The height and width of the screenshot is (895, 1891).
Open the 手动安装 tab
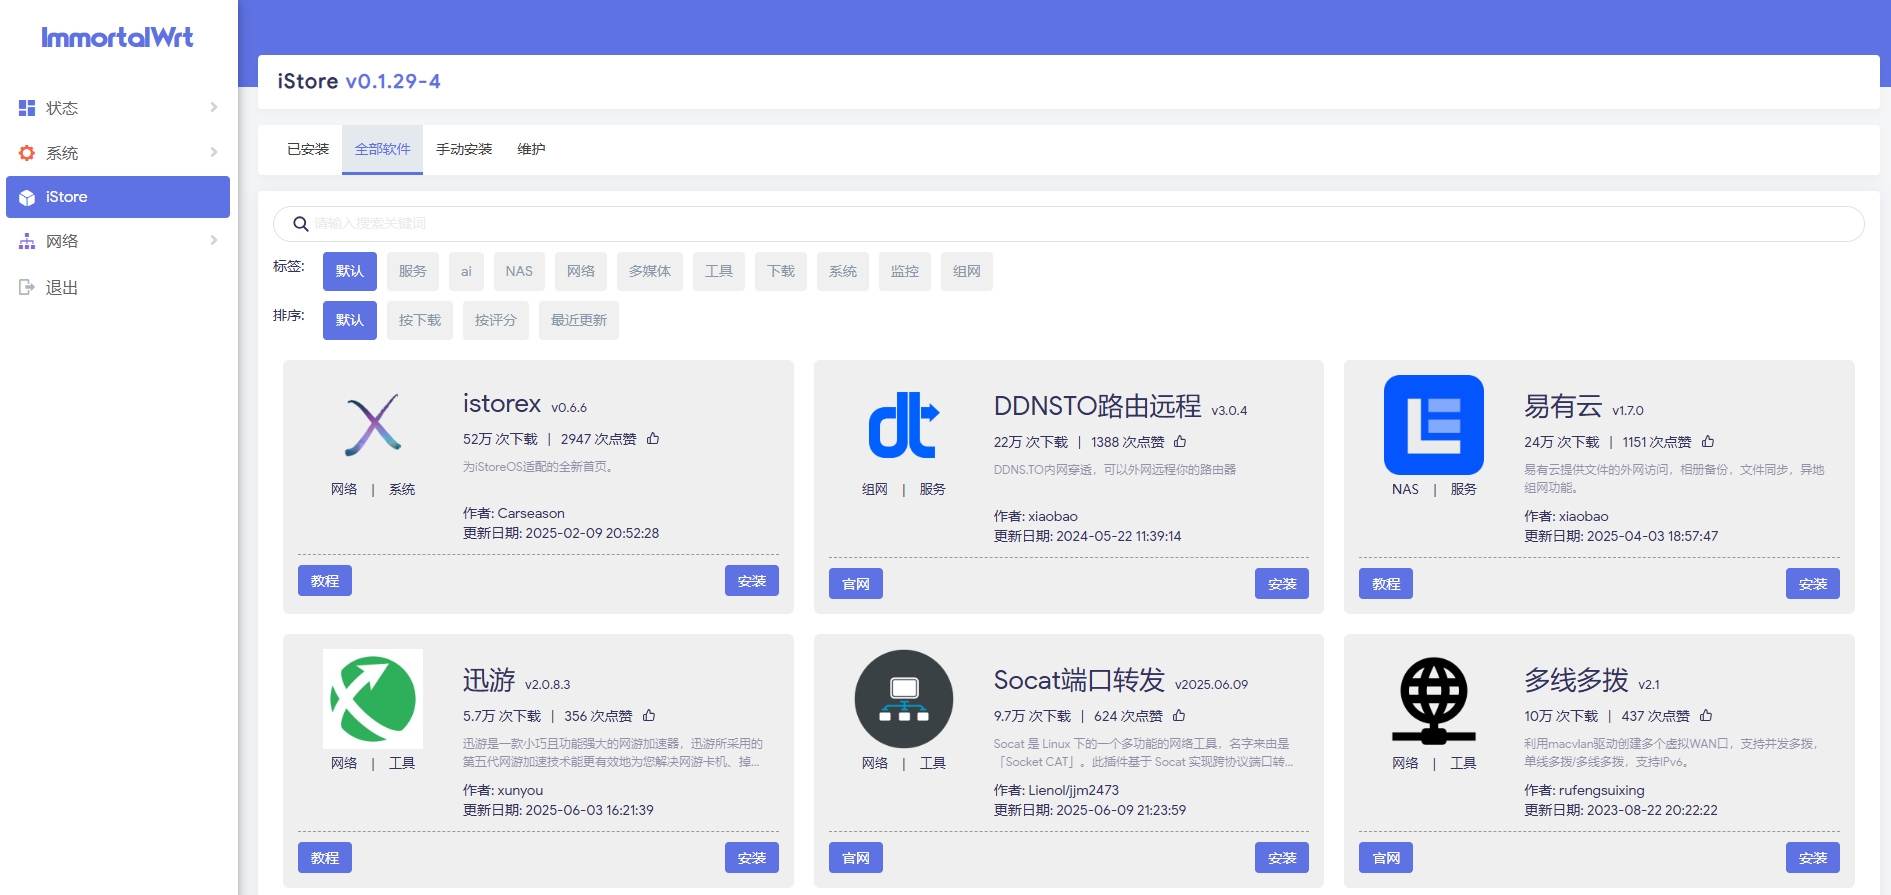(464, 149)
